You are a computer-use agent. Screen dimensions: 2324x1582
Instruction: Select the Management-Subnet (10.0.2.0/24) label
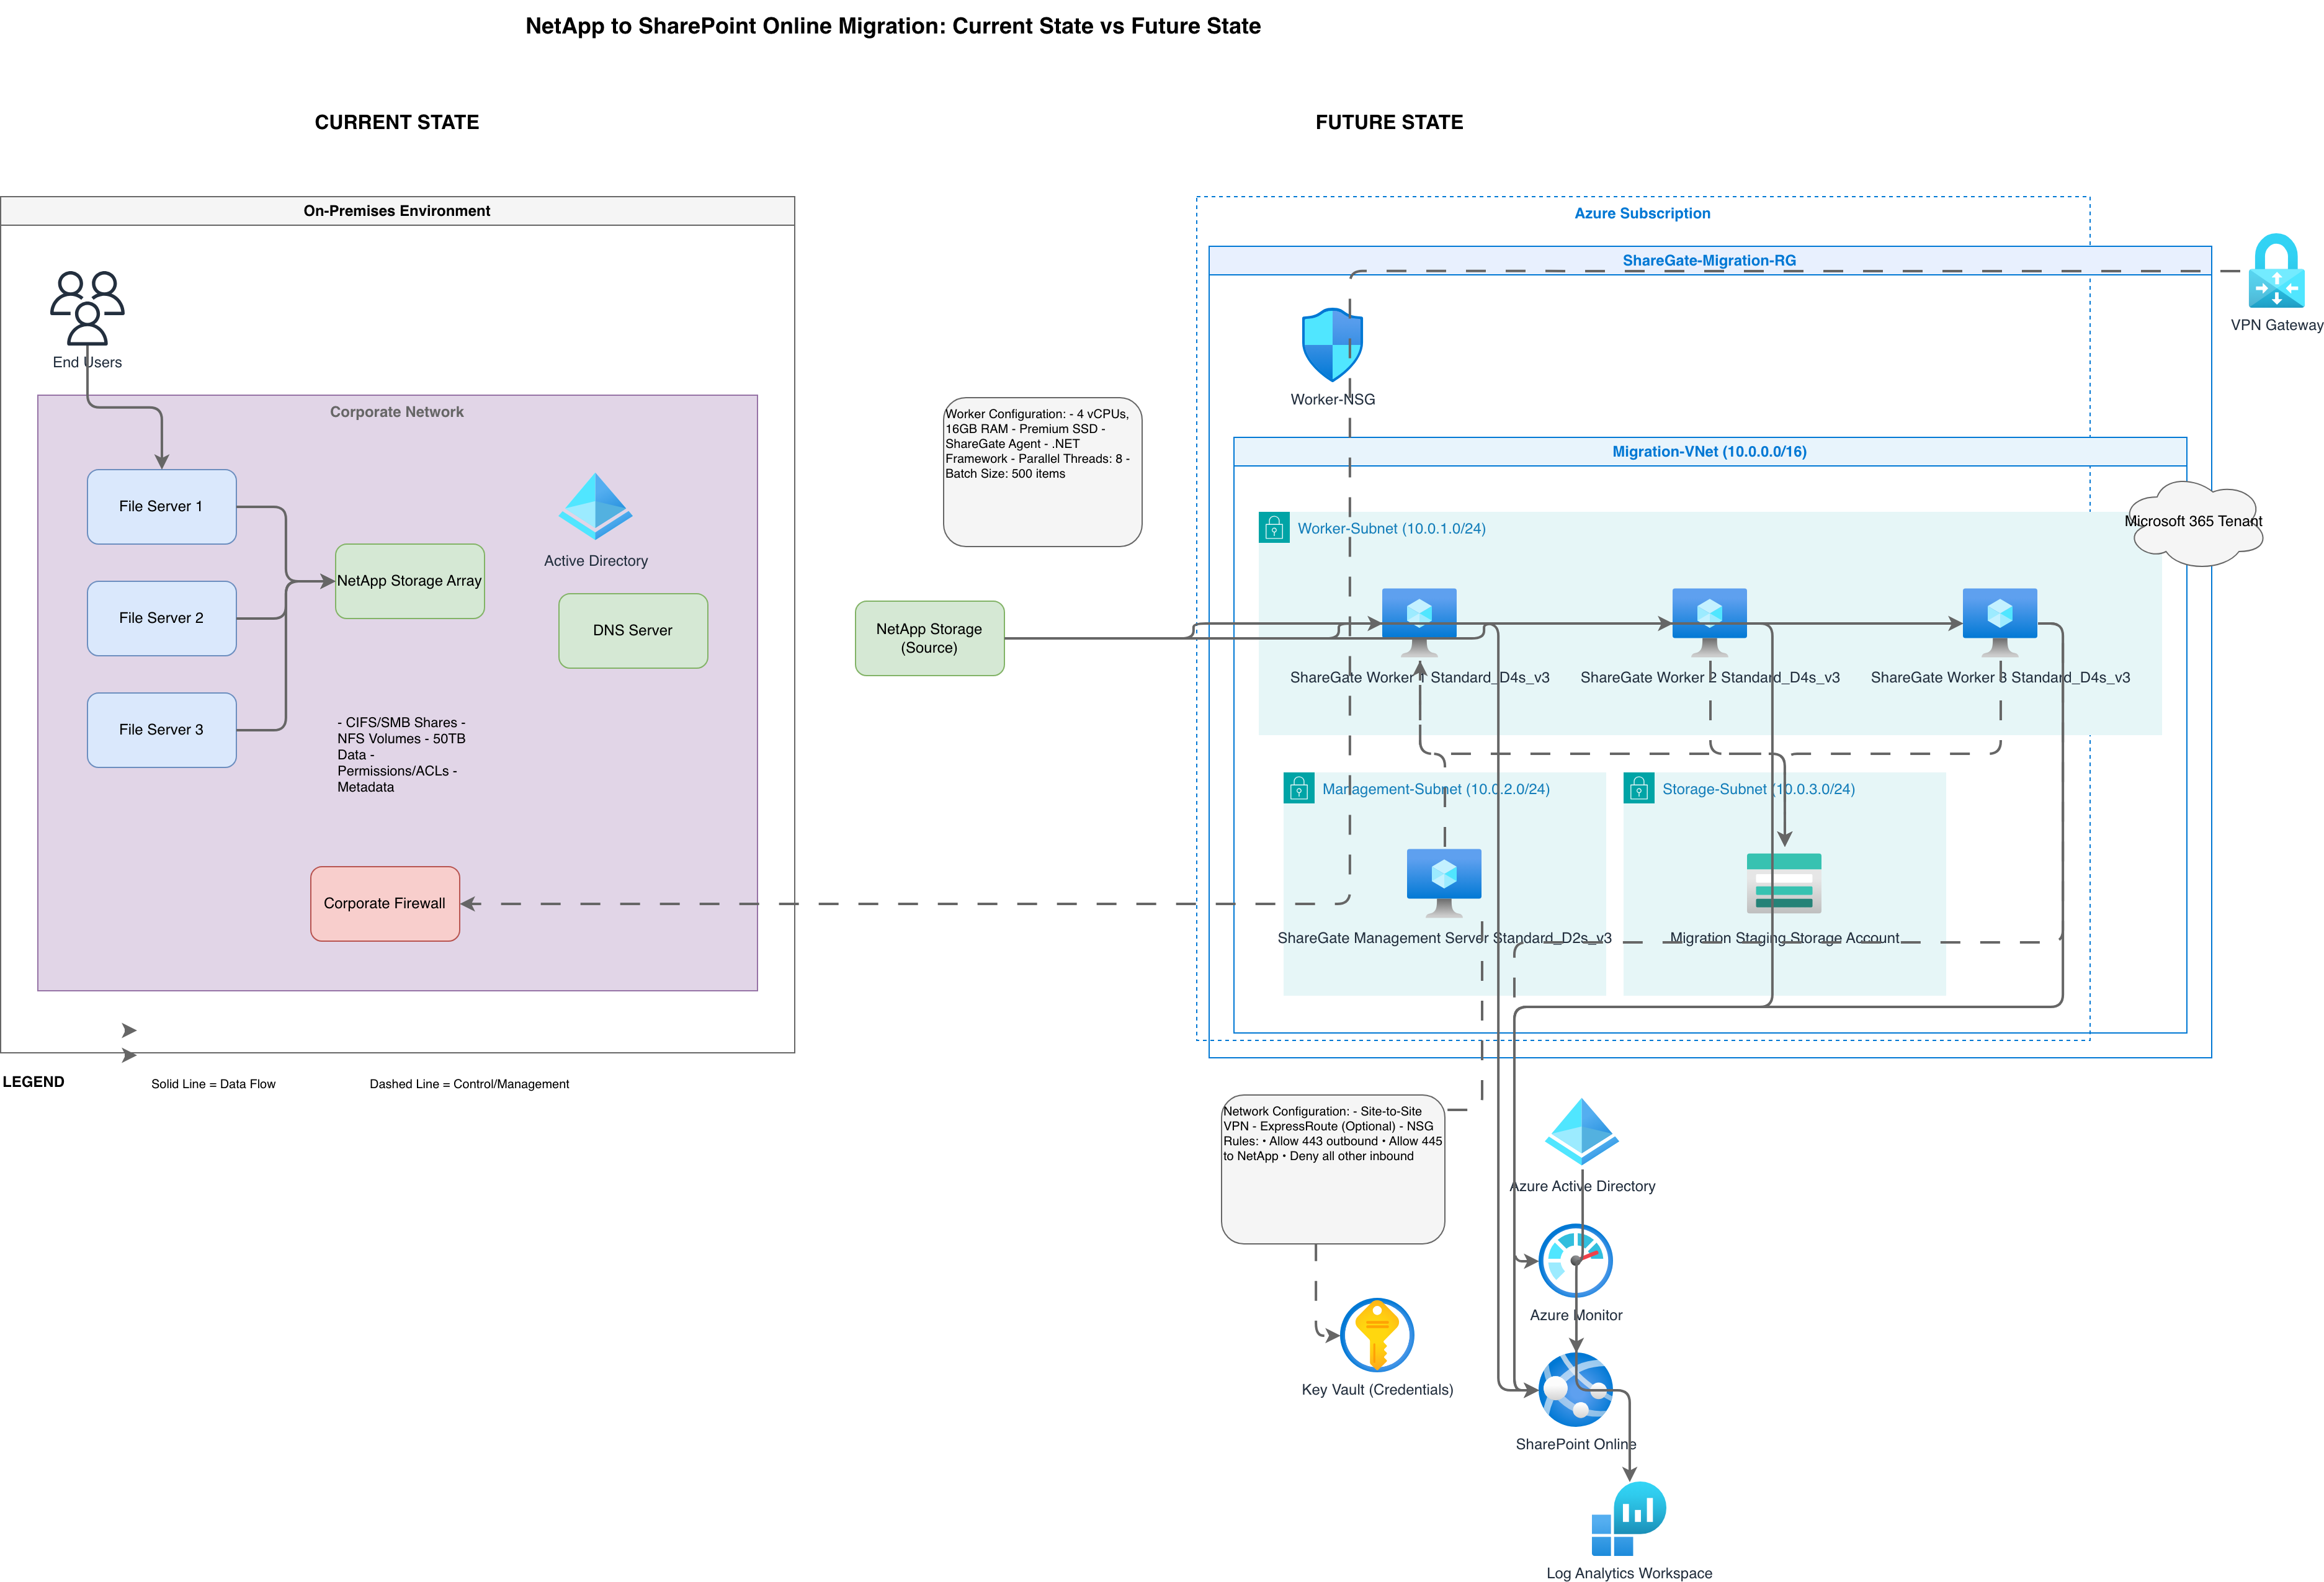tap(1435, 789)
